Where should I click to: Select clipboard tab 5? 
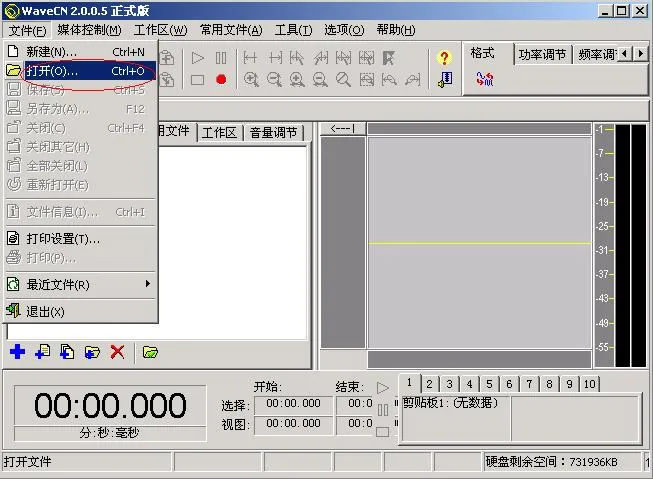[489, 384]
